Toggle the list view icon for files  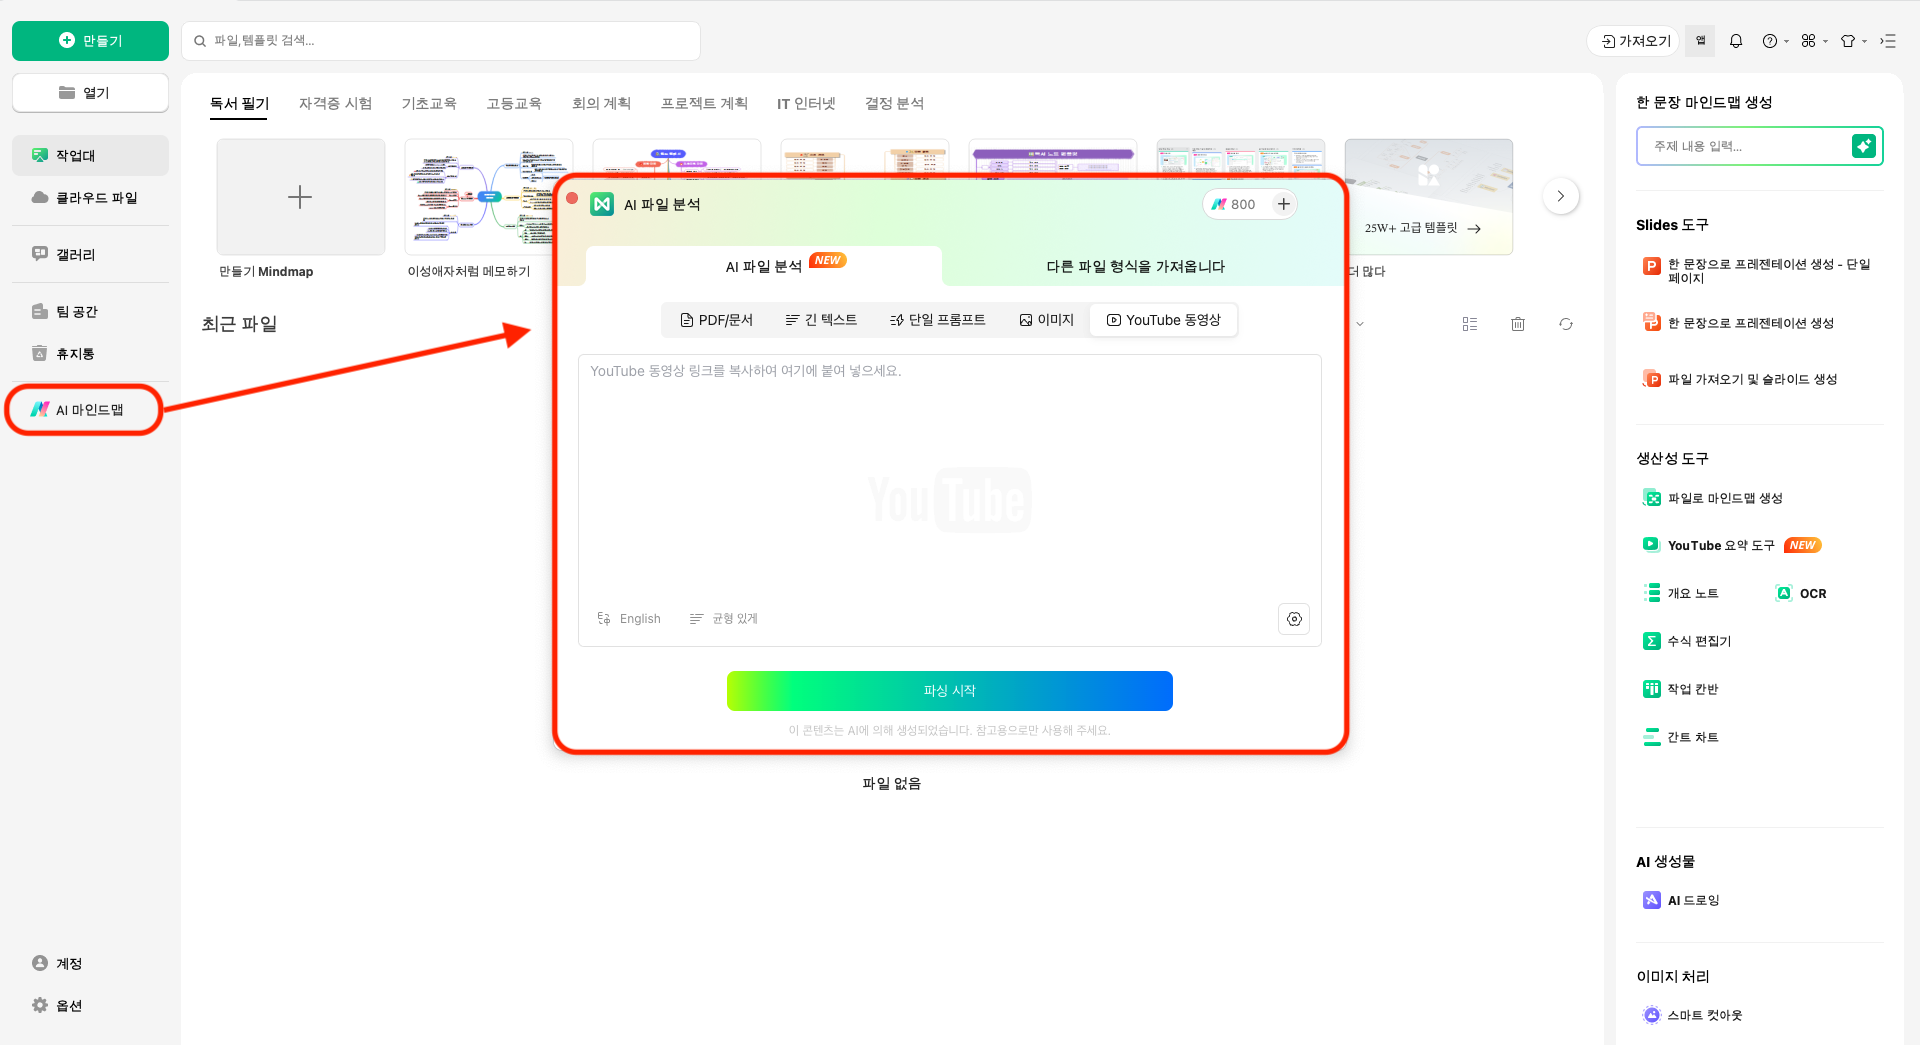[x=1469, y=324]
